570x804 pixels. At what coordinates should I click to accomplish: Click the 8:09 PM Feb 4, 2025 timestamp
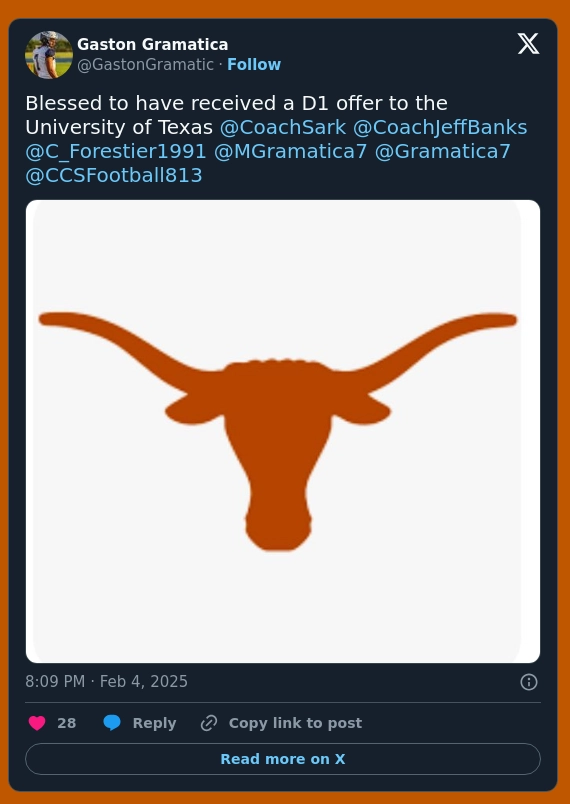tap(107, 682)
